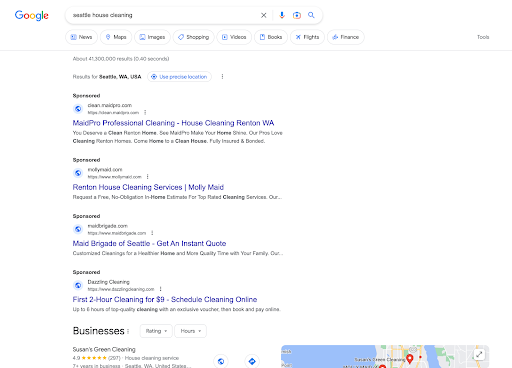Select the Shopping filter tab
Image resolution: width=512 pixels, height=368 pixels.
(x=194, y=37)
